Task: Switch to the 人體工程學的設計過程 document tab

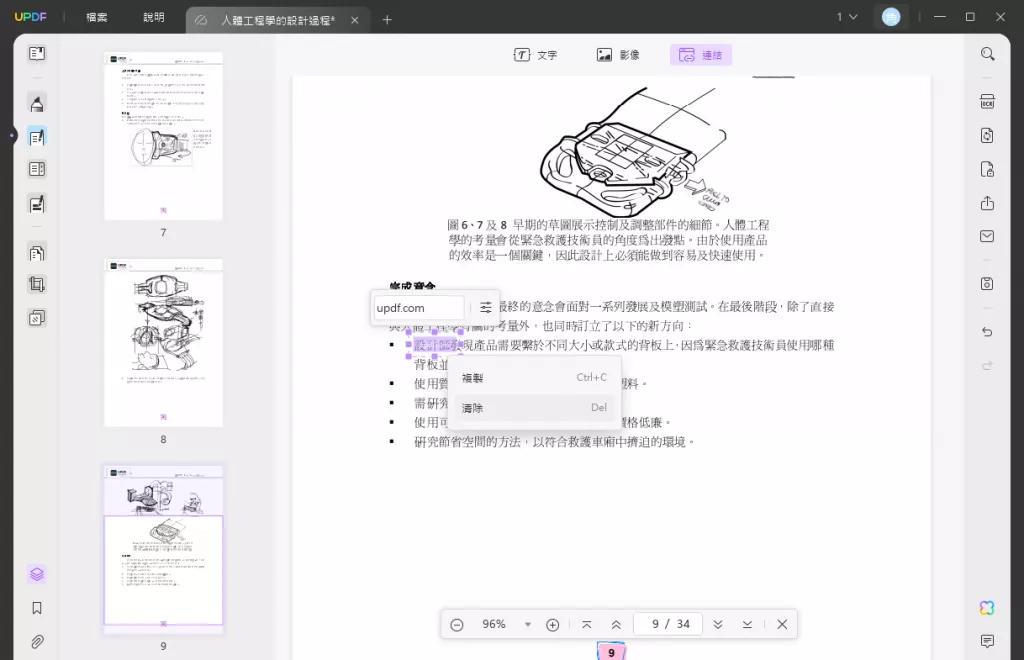Action: [278, 20]
